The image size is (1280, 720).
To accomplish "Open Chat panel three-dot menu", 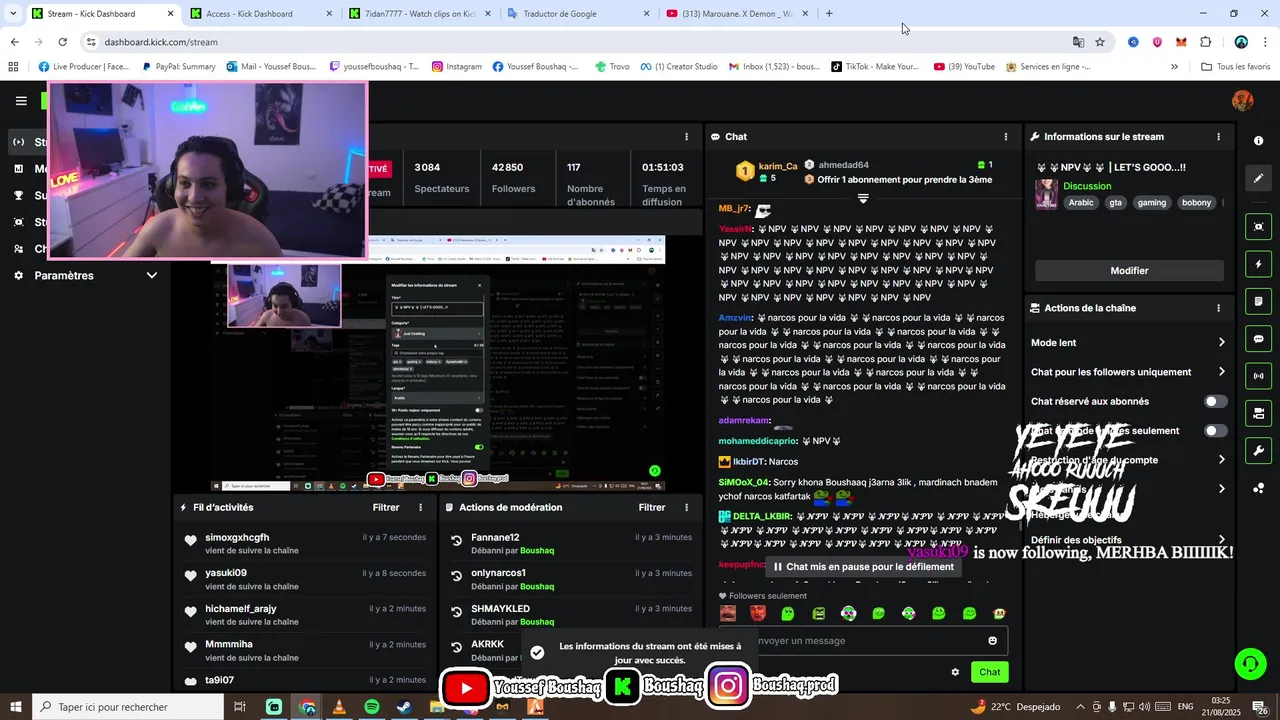I will (x=1006, y=137).
